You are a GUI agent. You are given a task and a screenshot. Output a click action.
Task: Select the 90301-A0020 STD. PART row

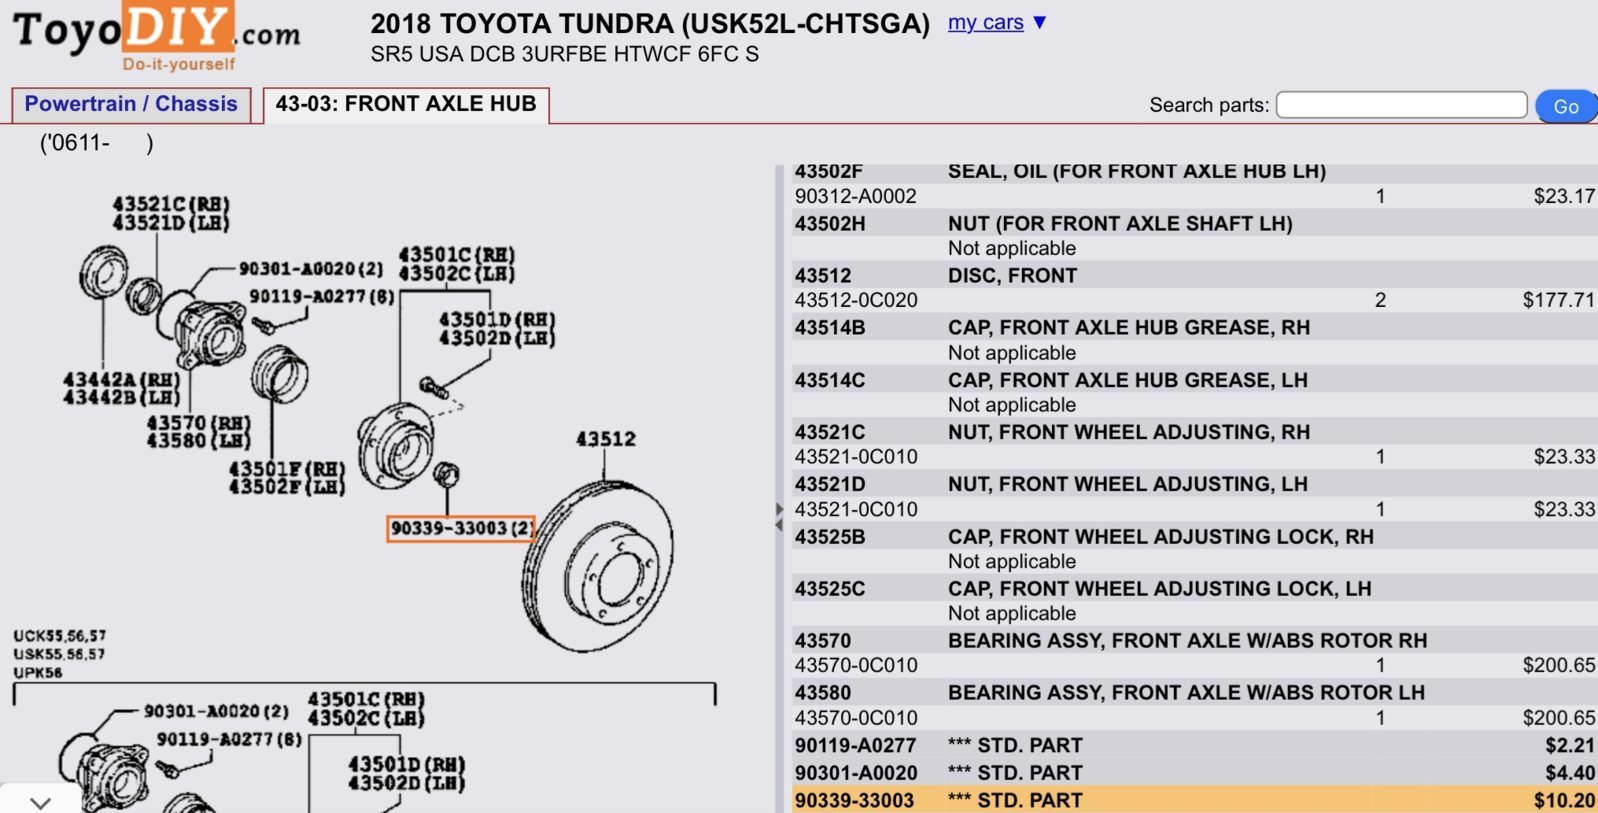click(1195, 772)
